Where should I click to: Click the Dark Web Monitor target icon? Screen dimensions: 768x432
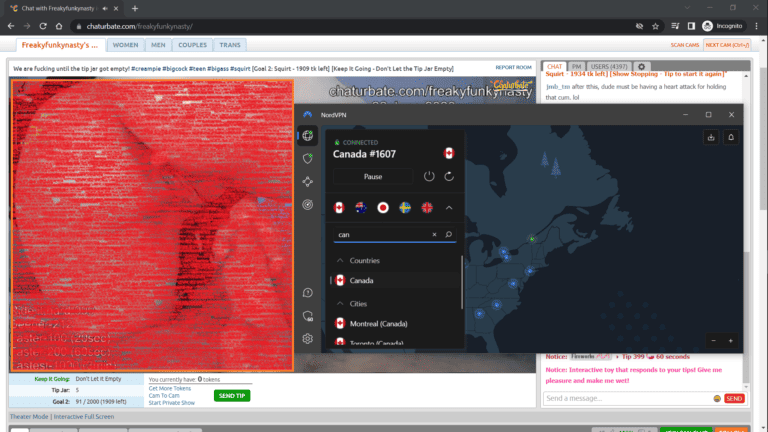[308, 204]
